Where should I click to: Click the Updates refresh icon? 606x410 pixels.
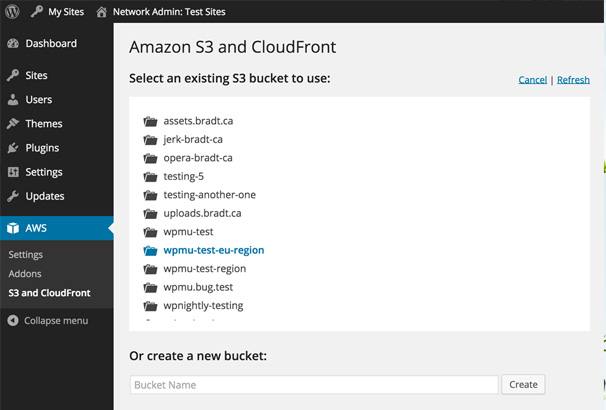(x=13, y=196)
